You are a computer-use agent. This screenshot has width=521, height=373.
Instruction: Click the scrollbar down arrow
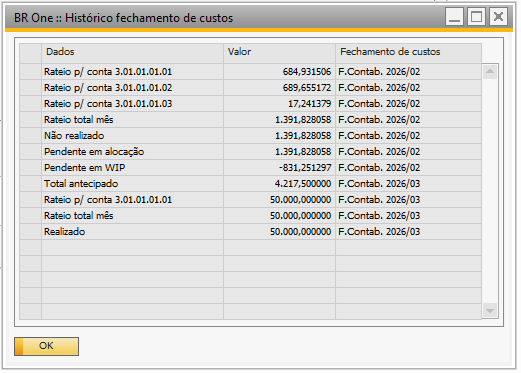(490, 311)
